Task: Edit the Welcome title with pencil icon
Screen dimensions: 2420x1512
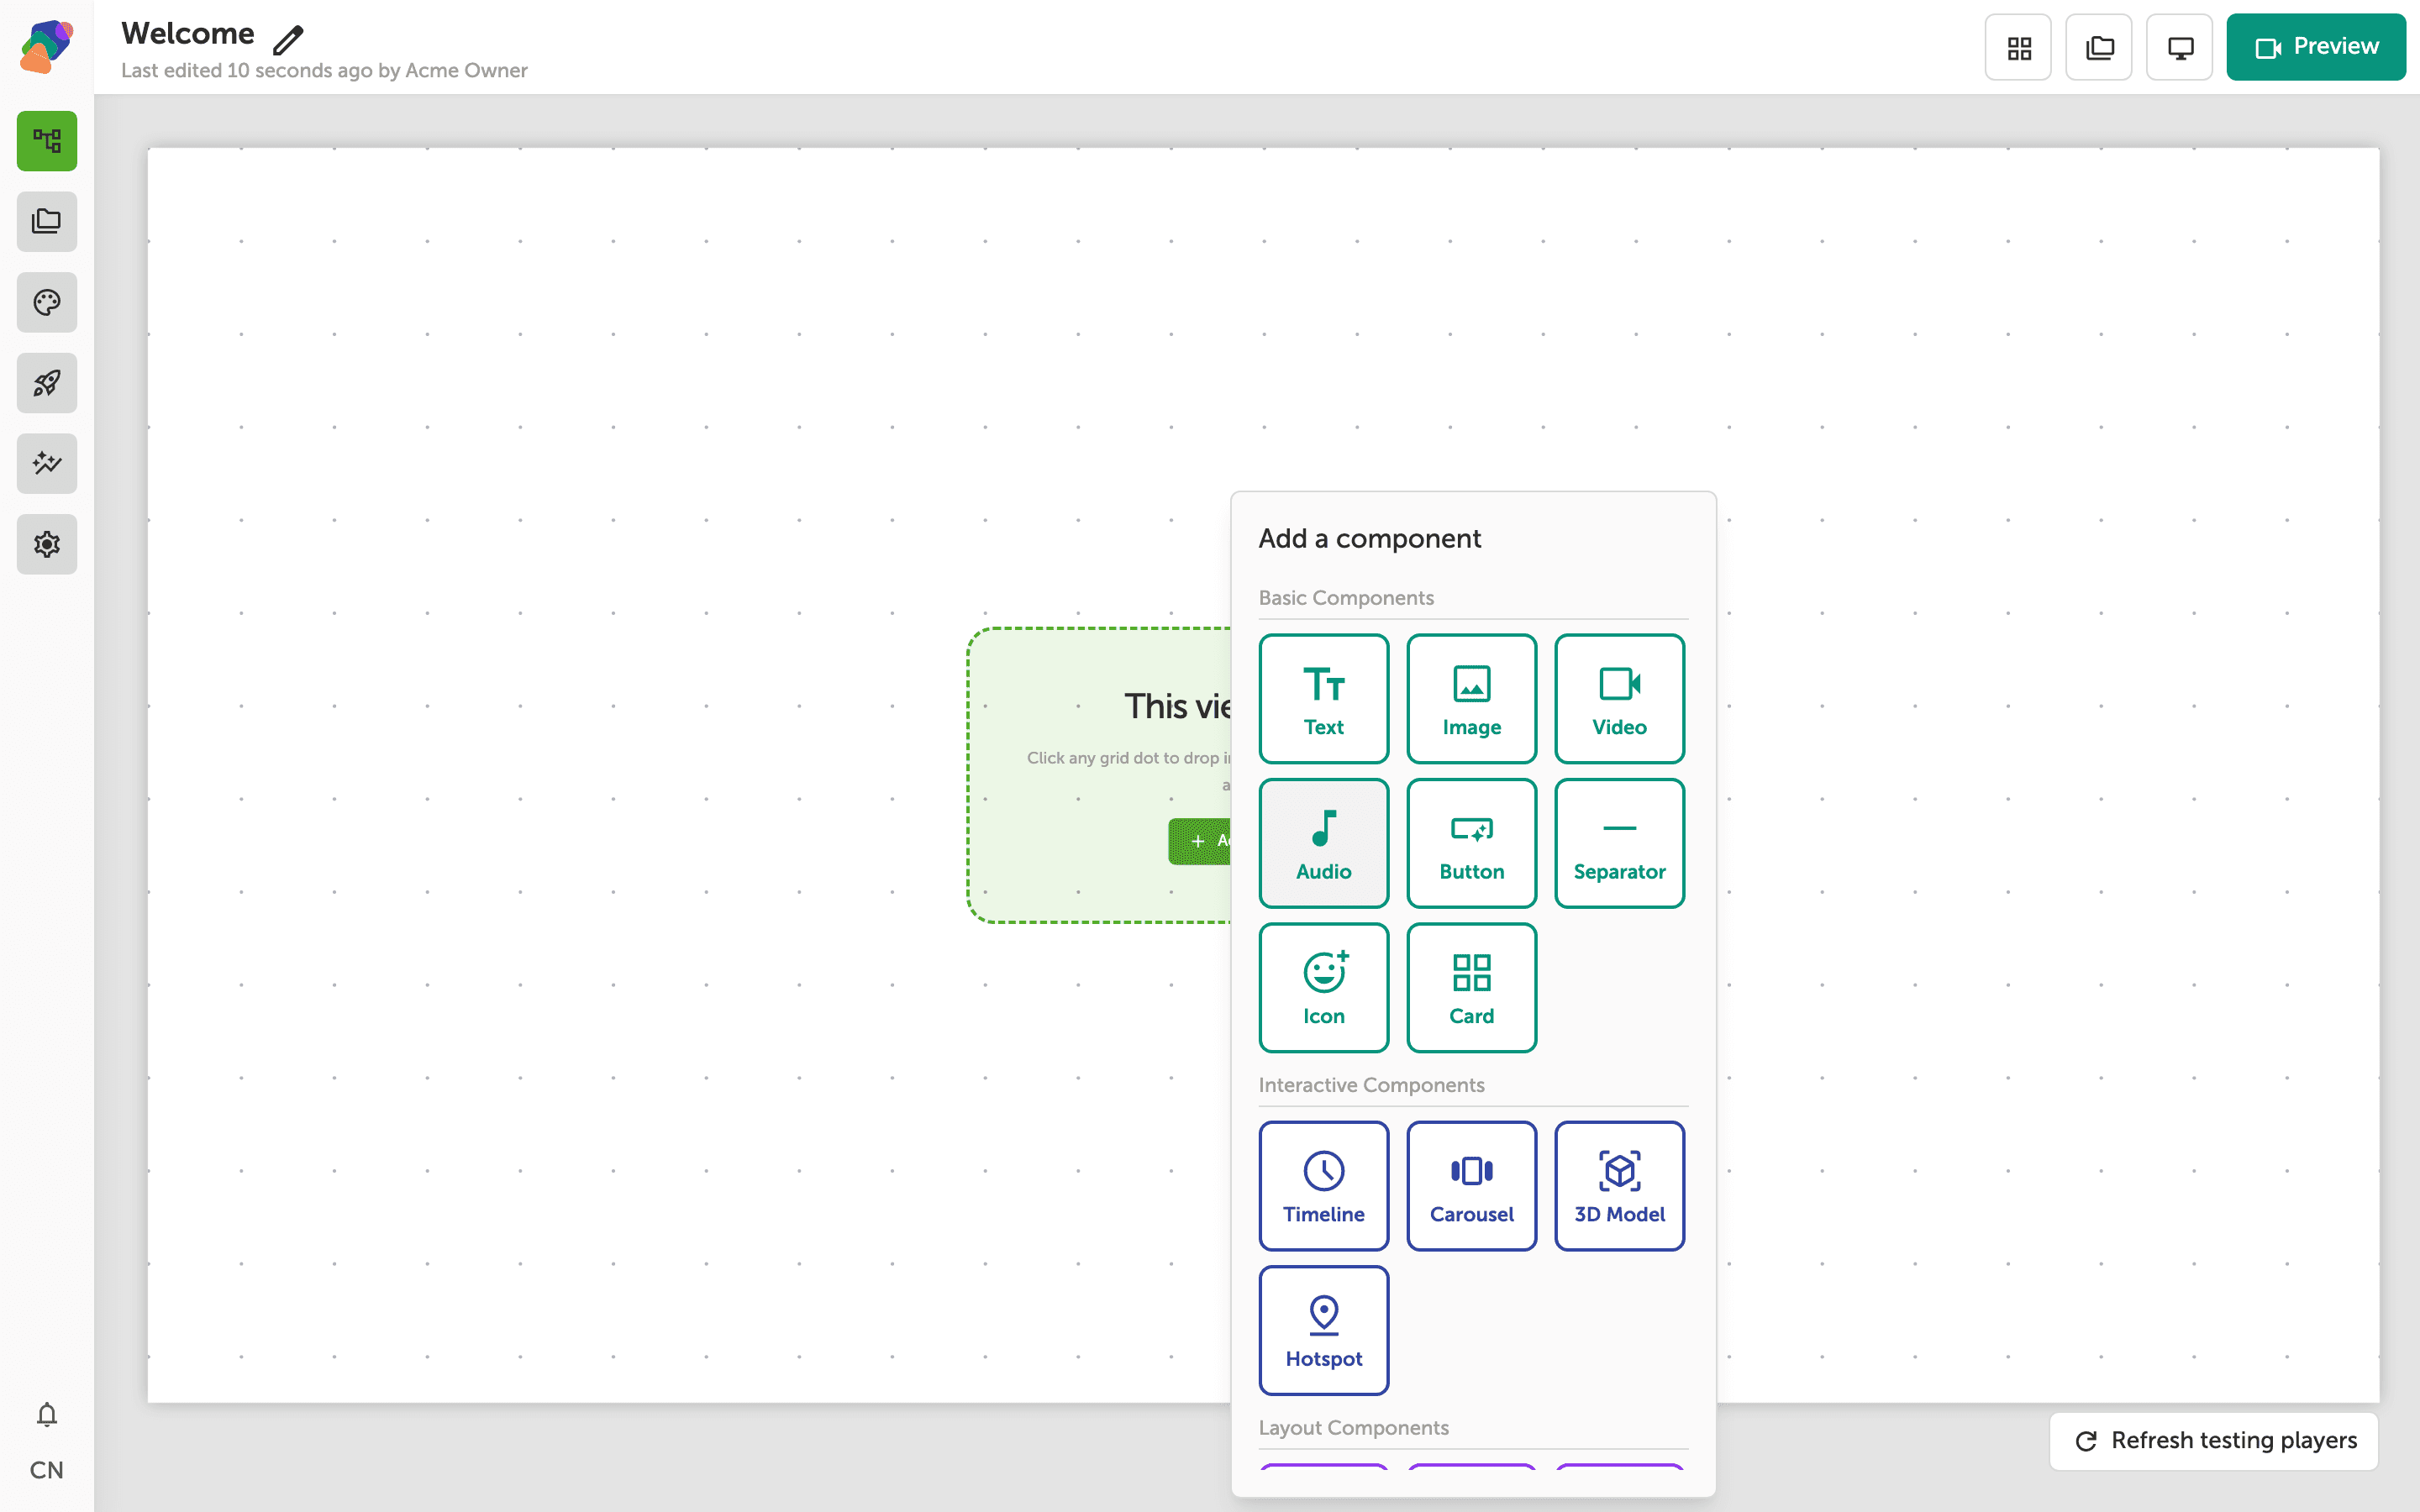Action: (288, 39)
